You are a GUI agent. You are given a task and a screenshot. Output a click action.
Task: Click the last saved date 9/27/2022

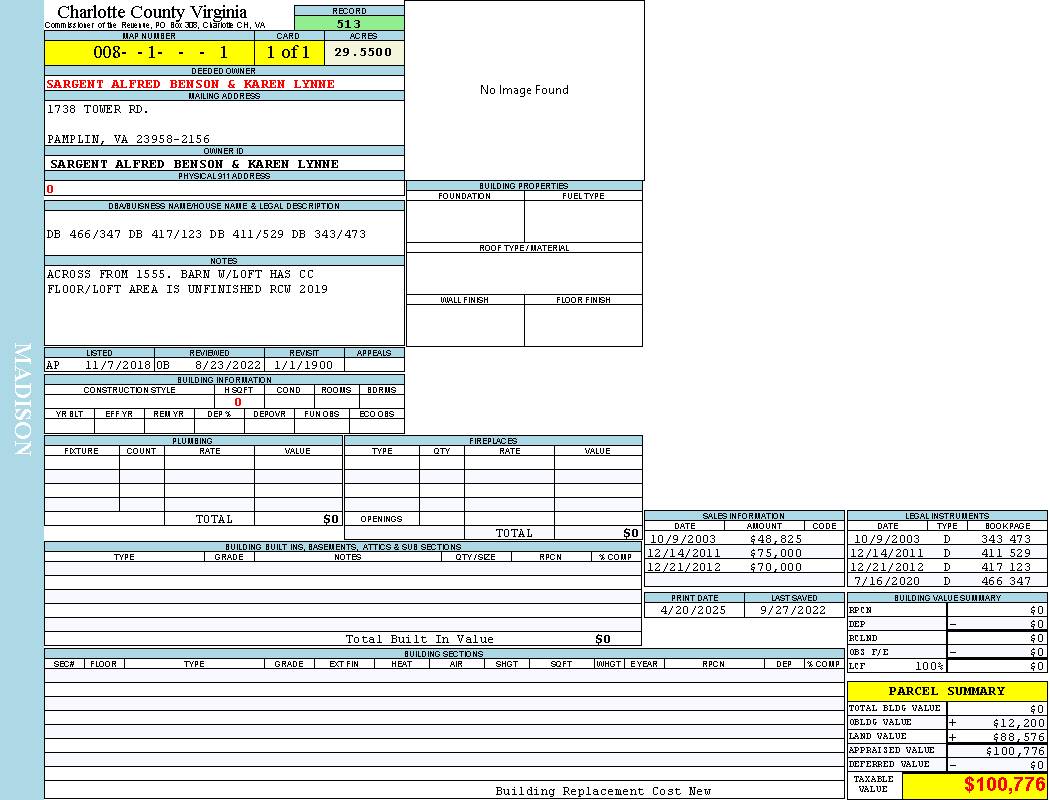point(793,609)
